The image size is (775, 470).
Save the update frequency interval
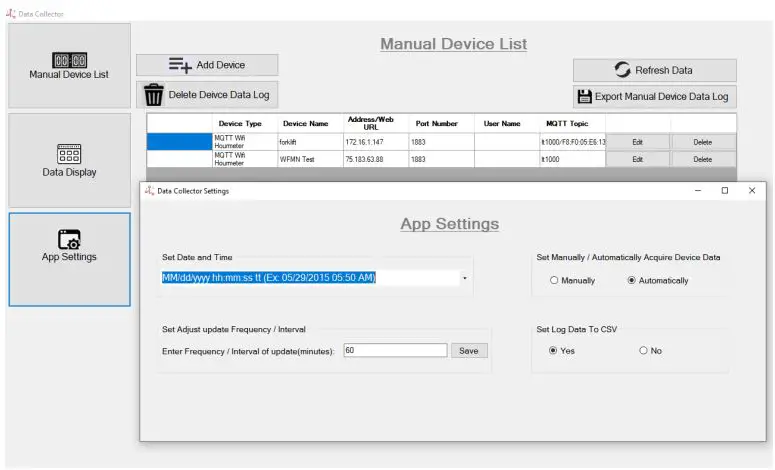pyautogui.click(x=469, y=350)
